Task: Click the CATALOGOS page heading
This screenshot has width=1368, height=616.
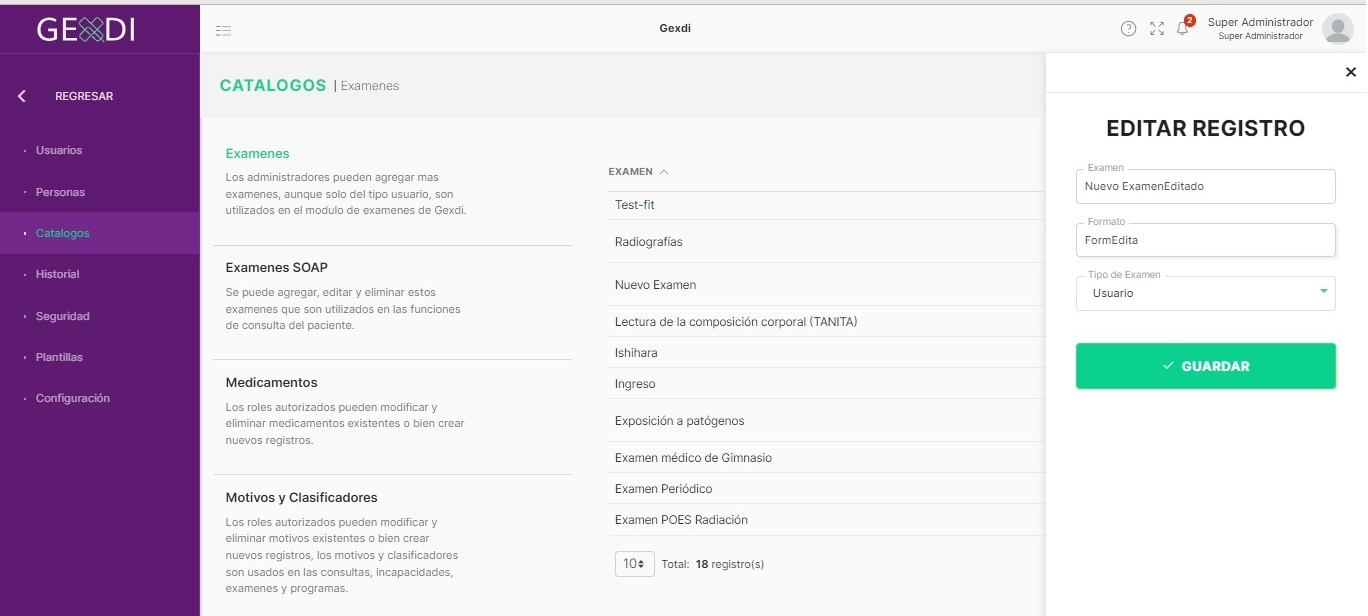Action: pyautogui.click(x=273, y=86)
